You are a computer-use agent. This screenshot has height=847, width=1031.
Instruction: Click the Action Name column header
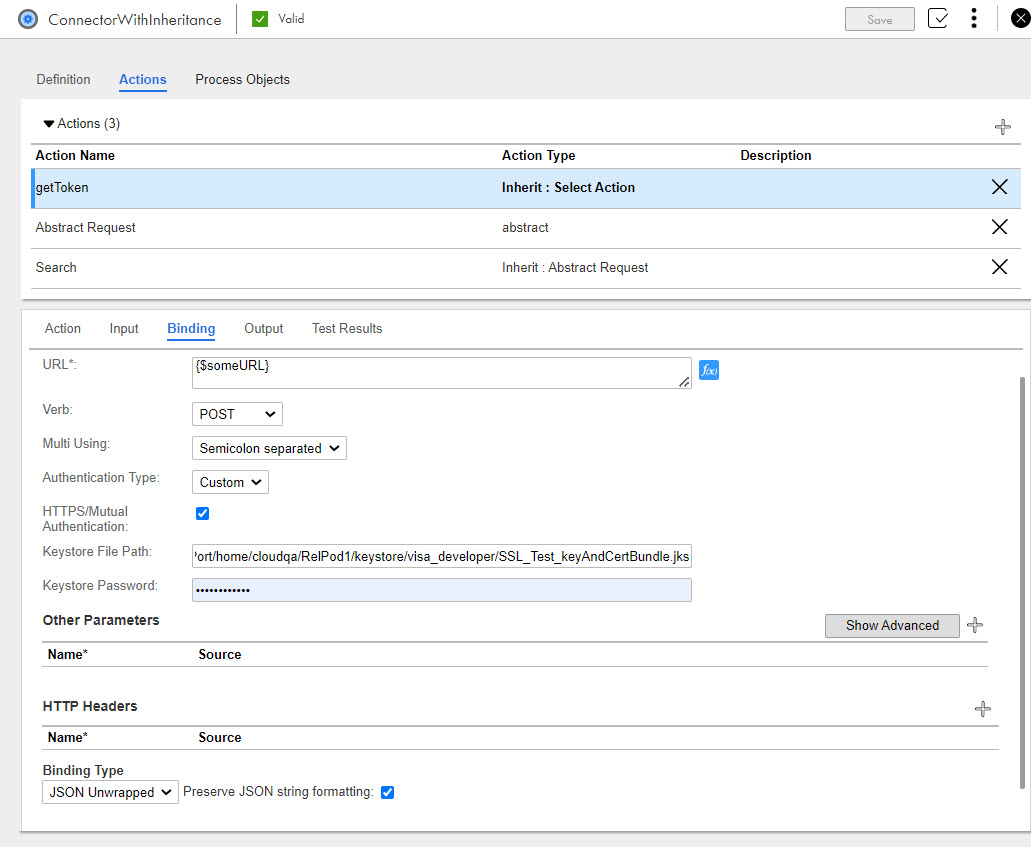coord(75,156)
